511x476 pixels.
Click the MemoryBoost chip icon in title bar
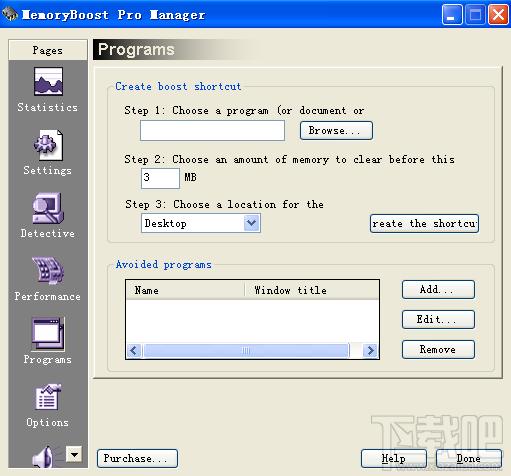point(10,14)
